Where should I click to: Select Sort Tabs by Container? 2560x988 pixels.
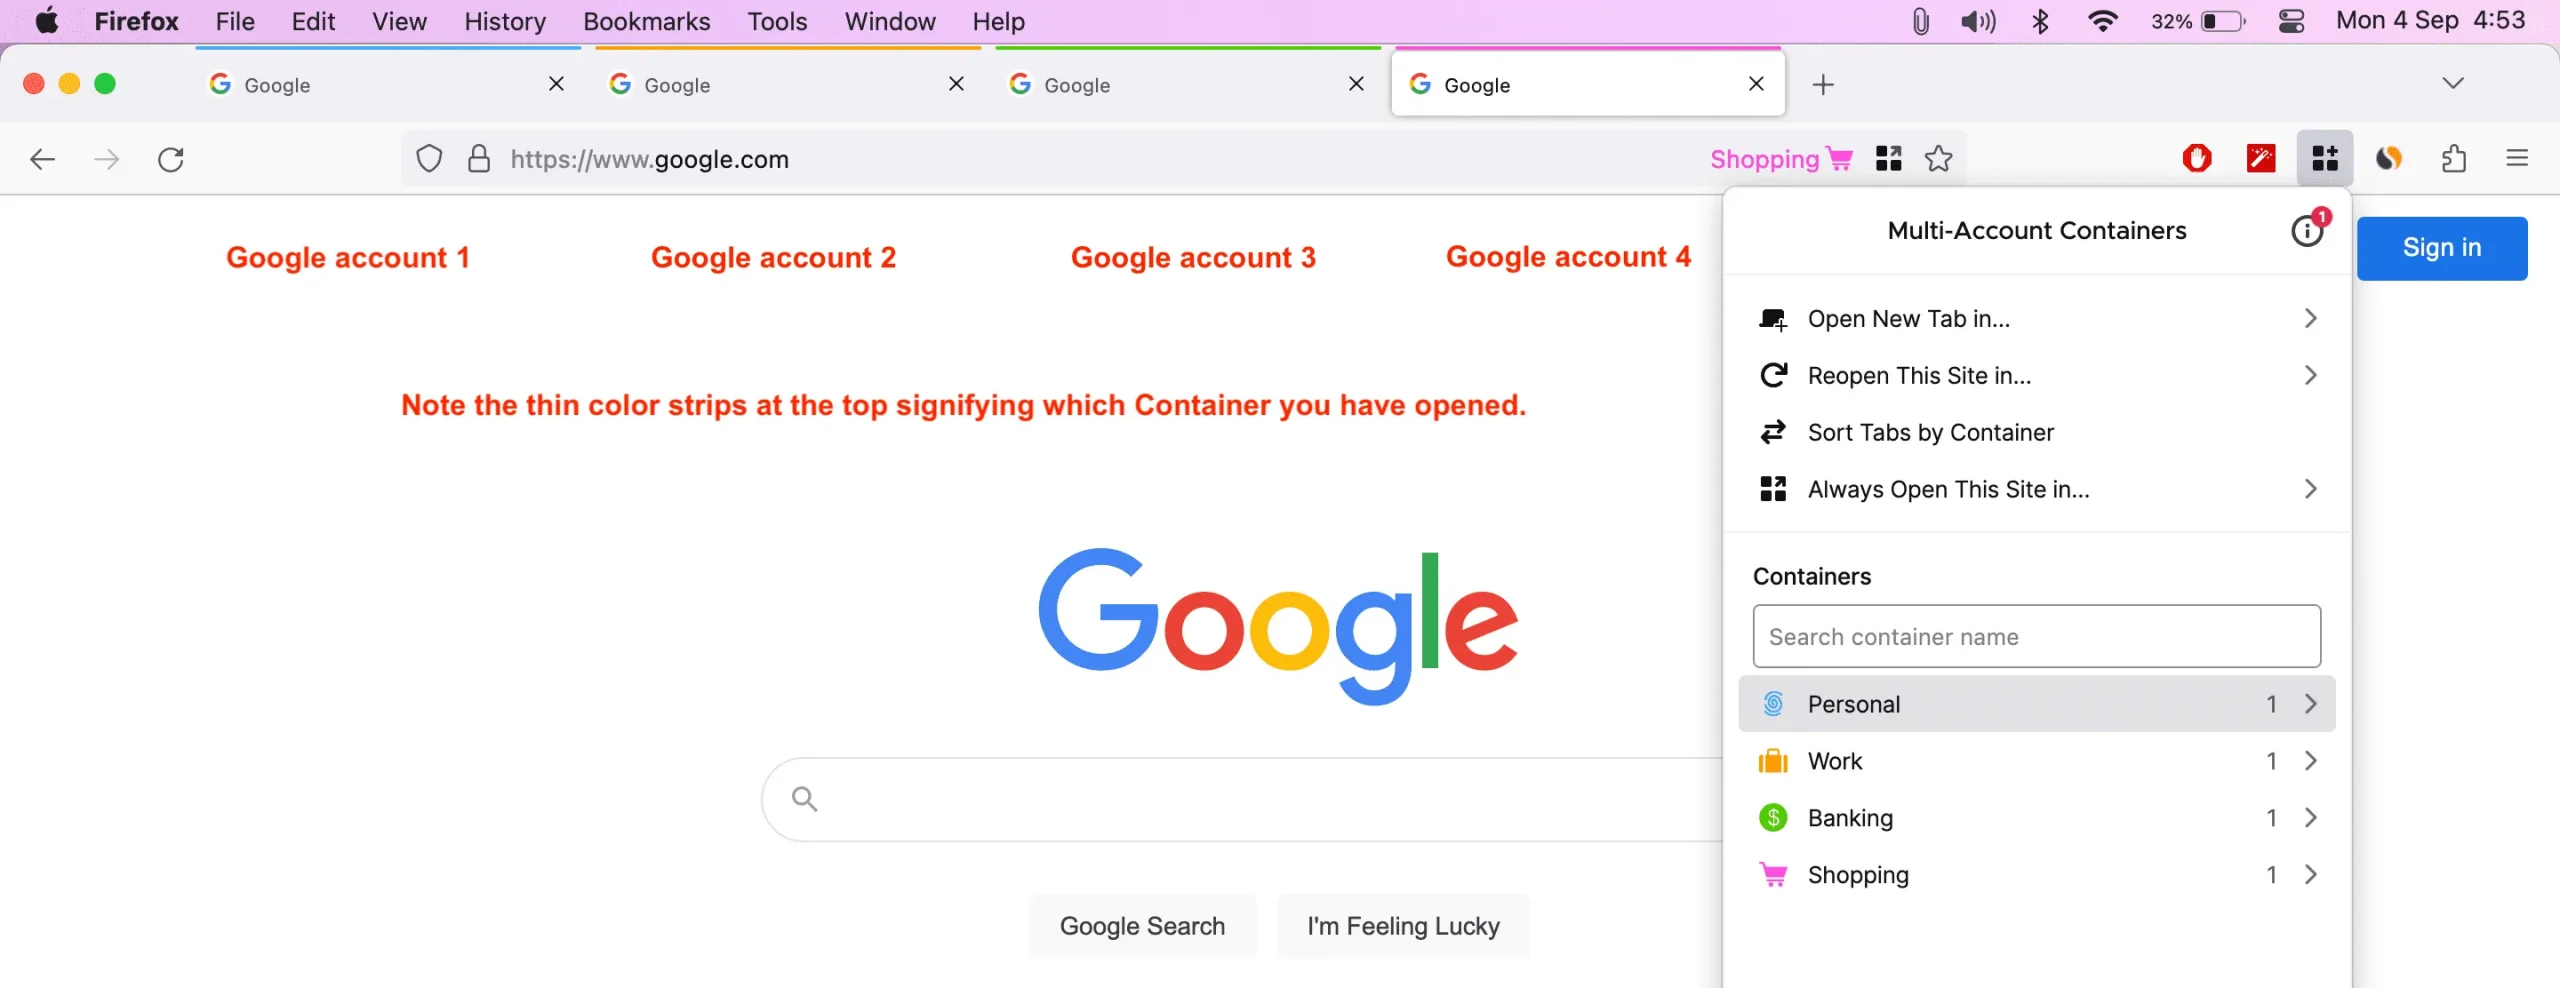click(x=2037, y=432)
